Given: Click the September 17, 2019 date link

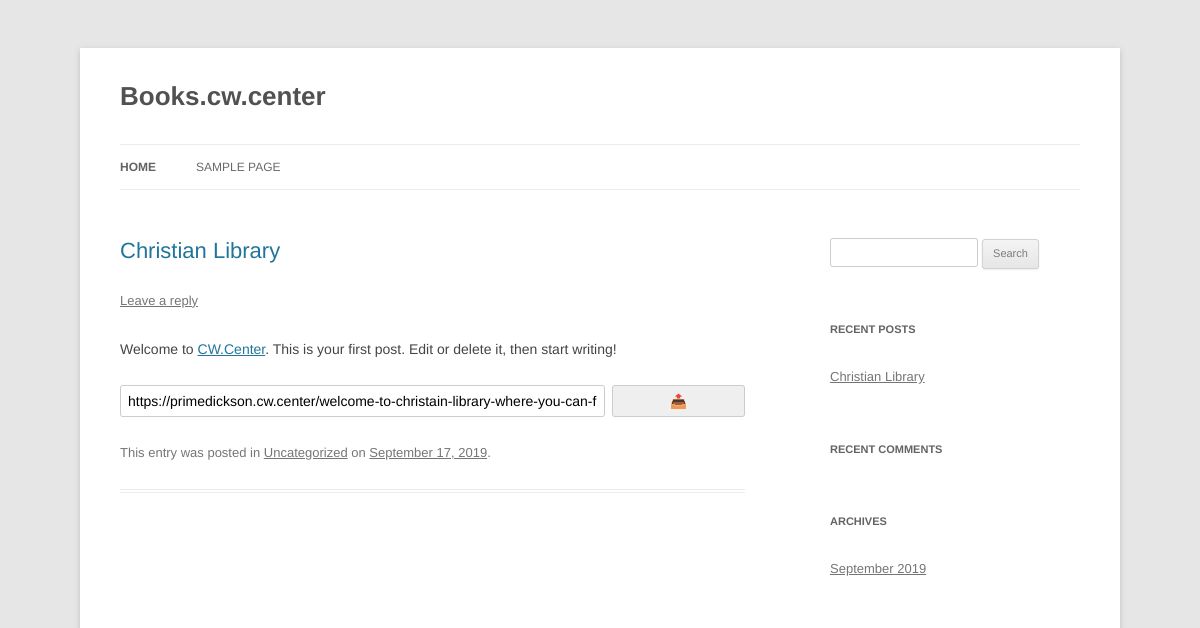Looking at the screenshot, I should 428,453.
